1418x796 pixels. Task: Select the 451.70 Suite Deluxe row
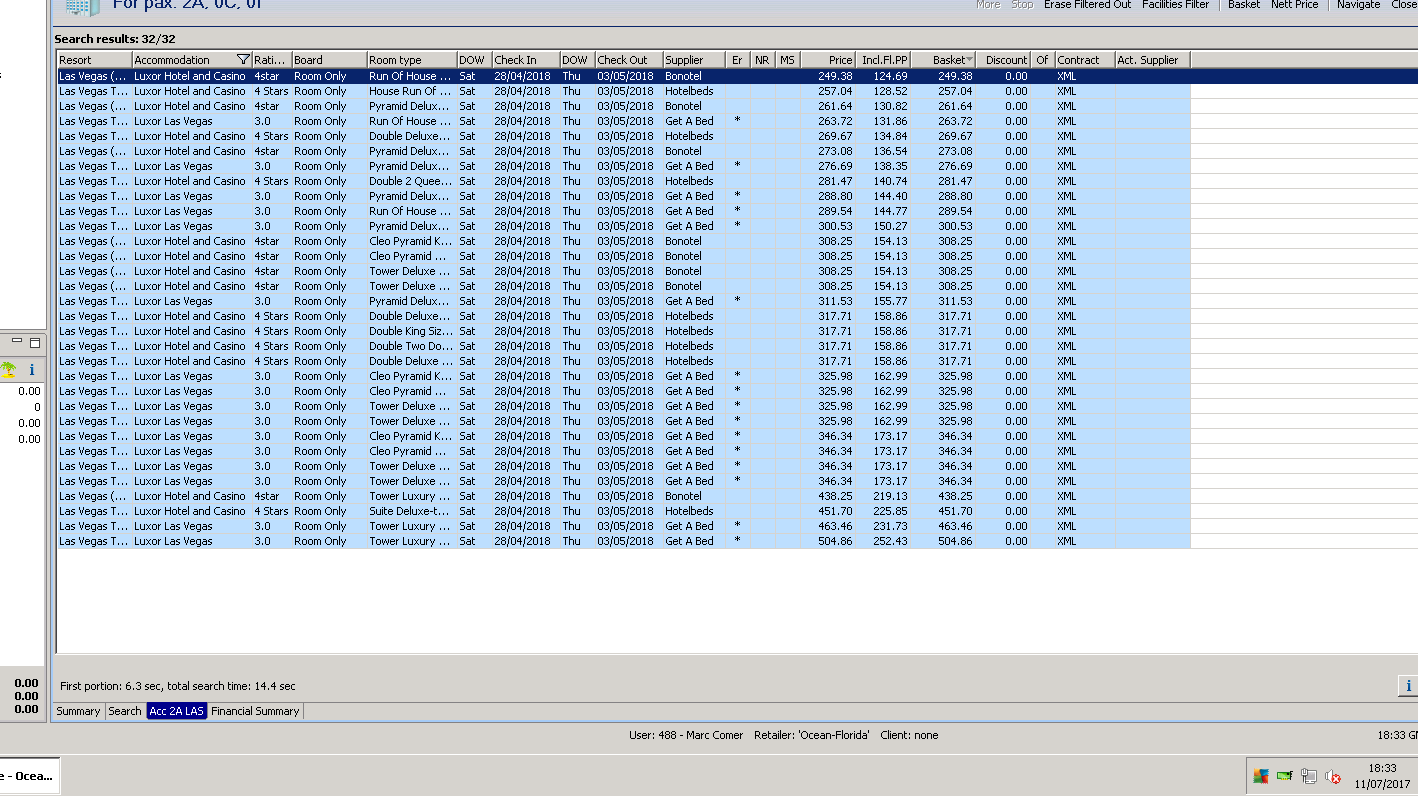tap(623, 511)
